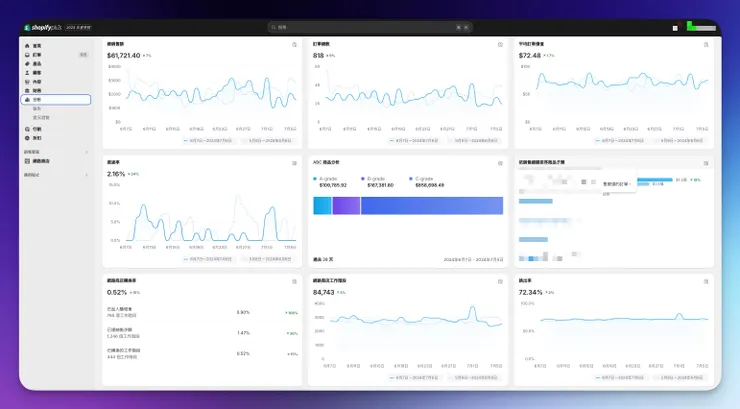Open report icon on the ABC analysis card

point(500,163)
